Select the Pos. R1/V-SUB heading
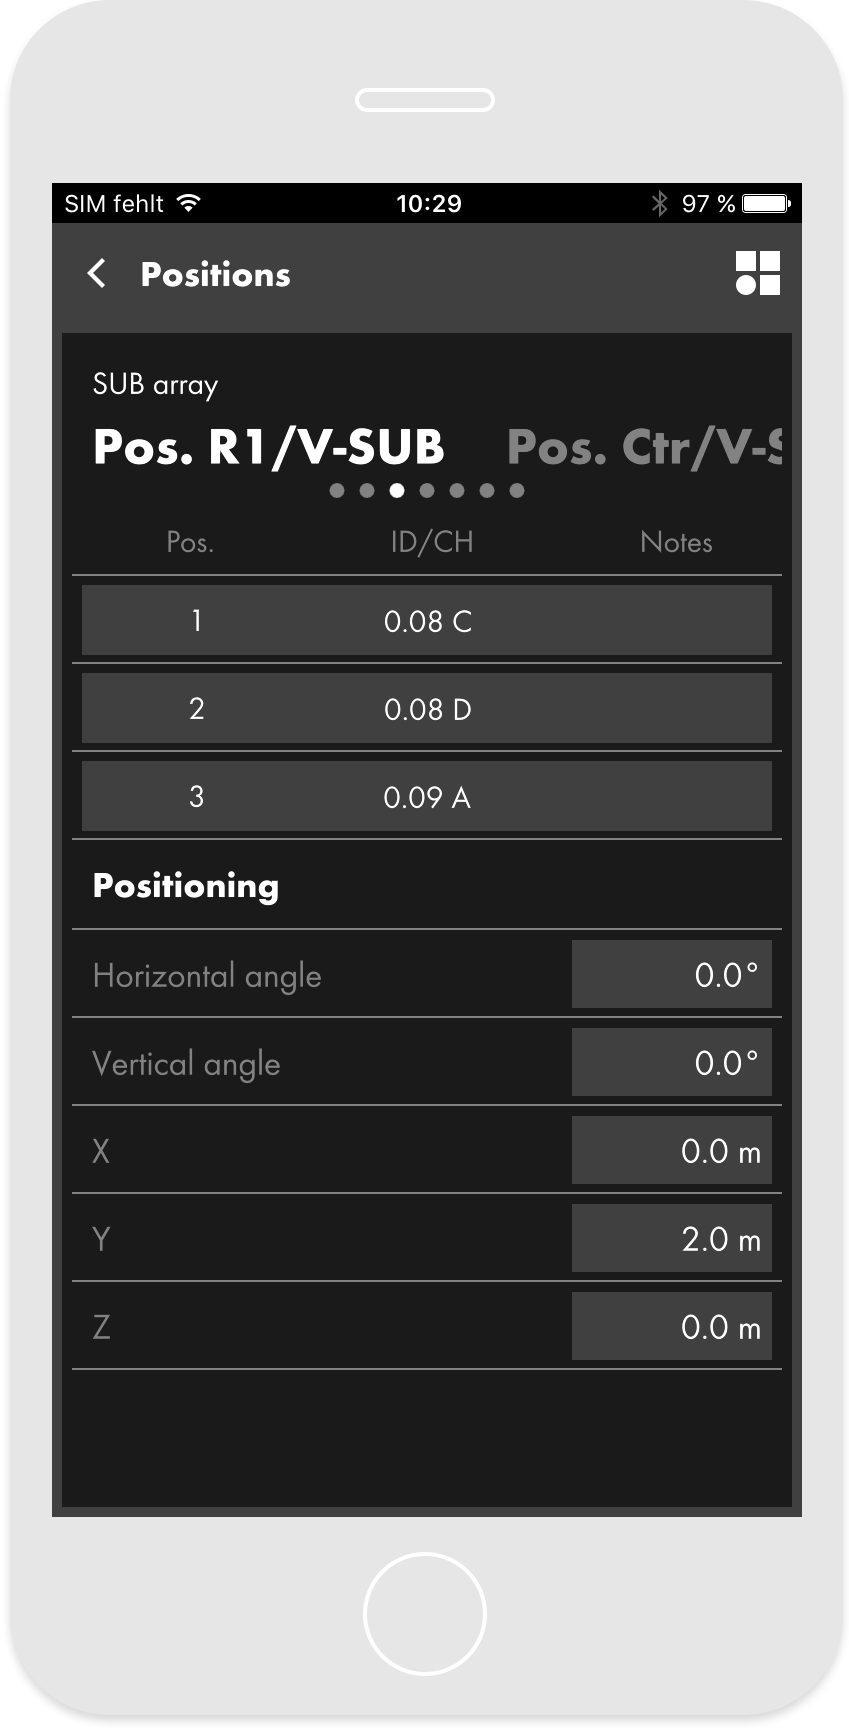849x1728 pixels. 268,447
